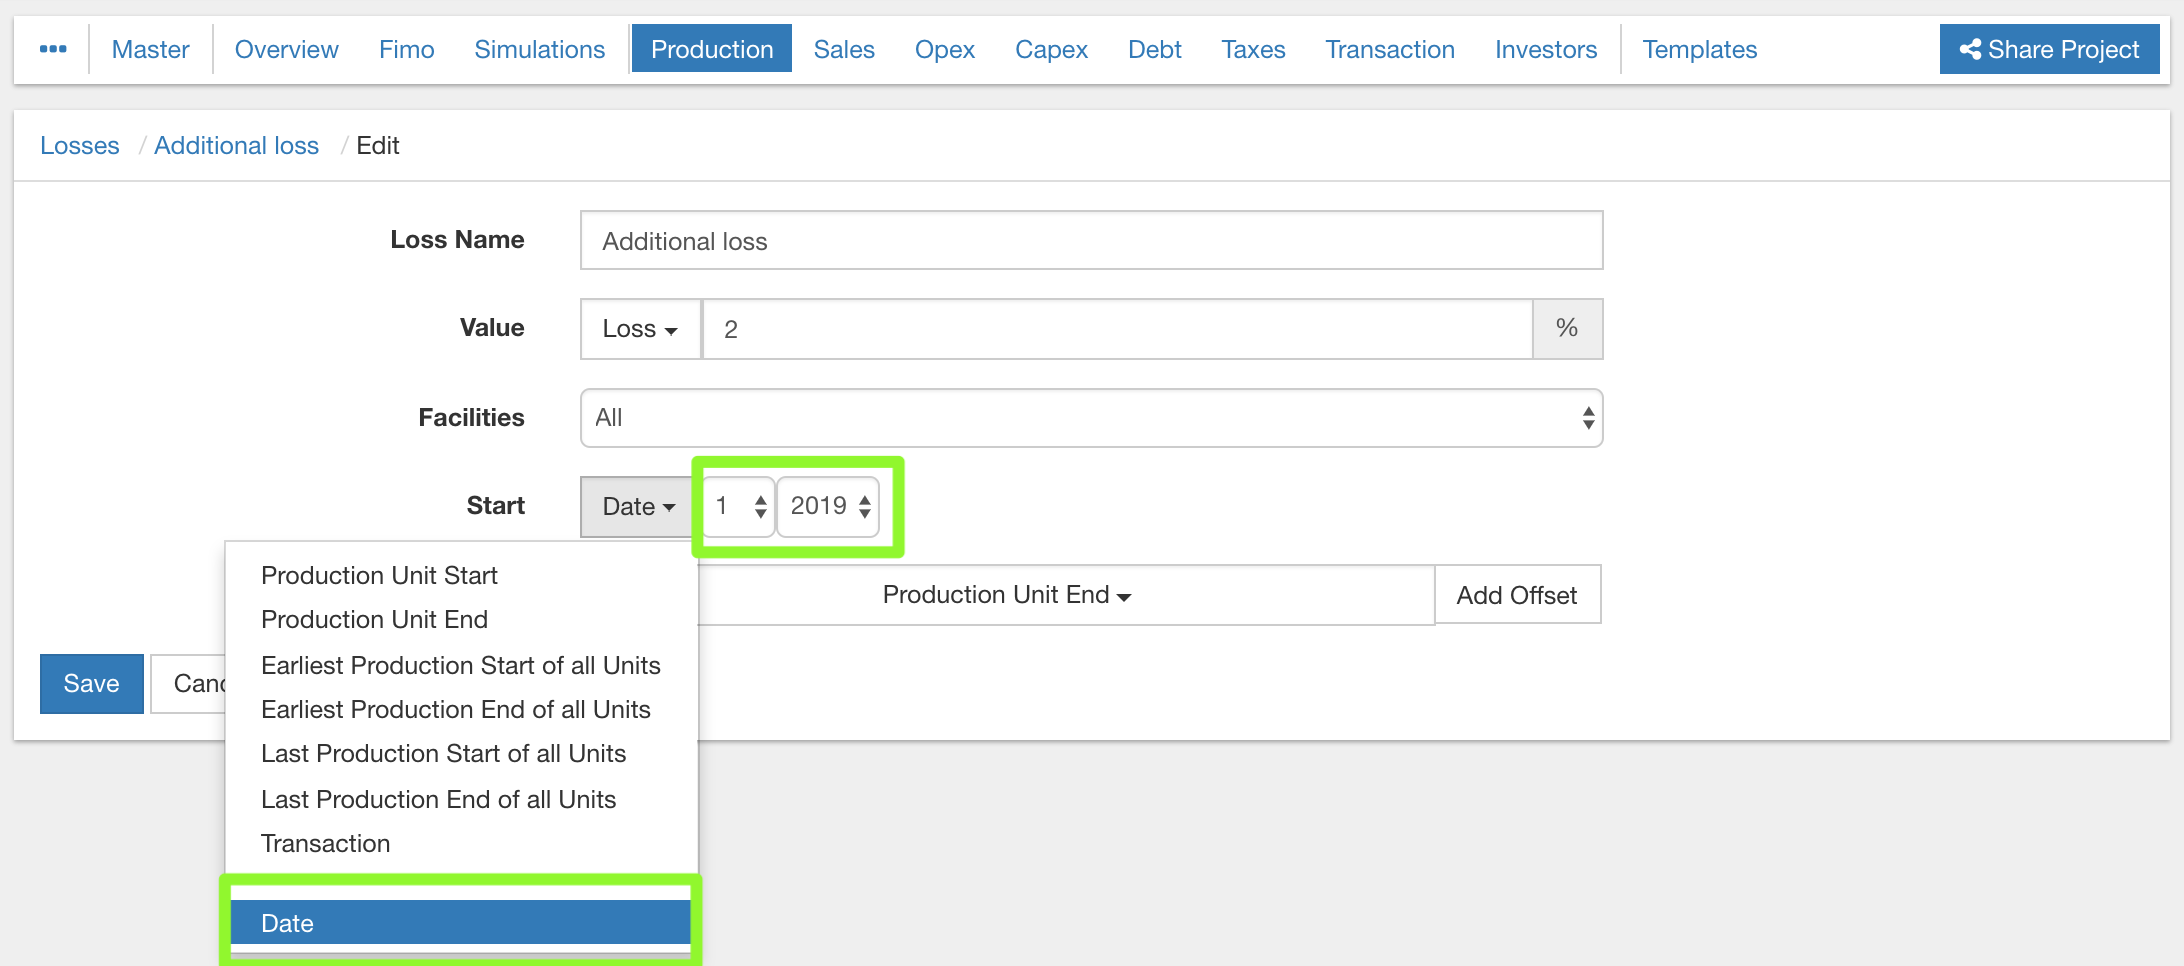The image size is (2184, 966).
Task: Open the Facilities select box
Action: pyautogui.click(x=1091, y=418)
